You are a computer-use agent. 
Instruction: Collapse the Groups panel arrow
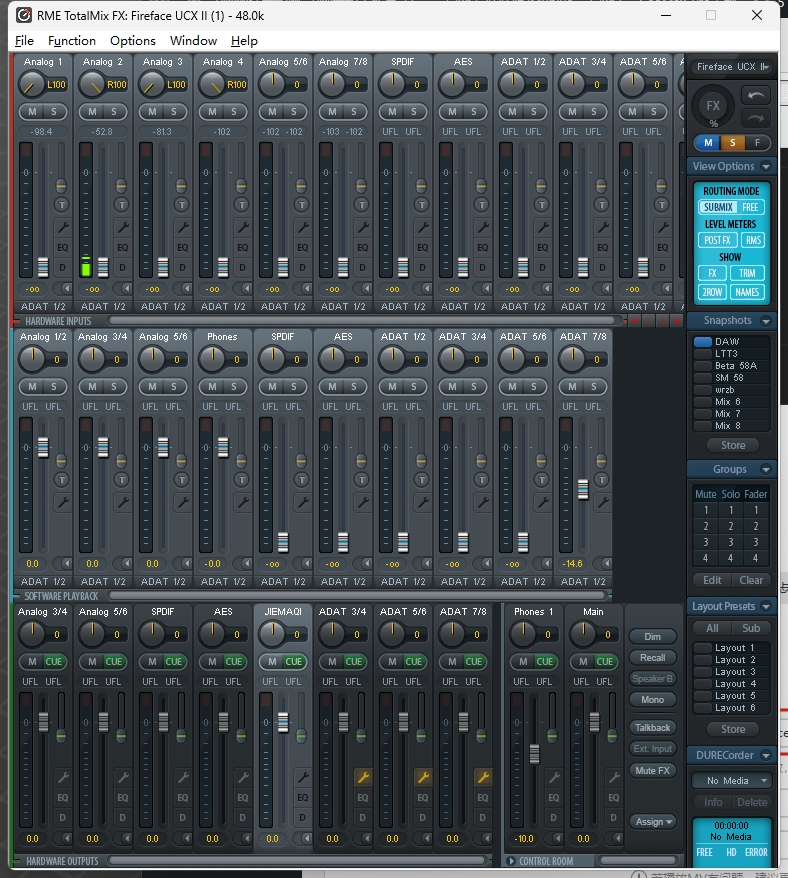tap(766, 469)
